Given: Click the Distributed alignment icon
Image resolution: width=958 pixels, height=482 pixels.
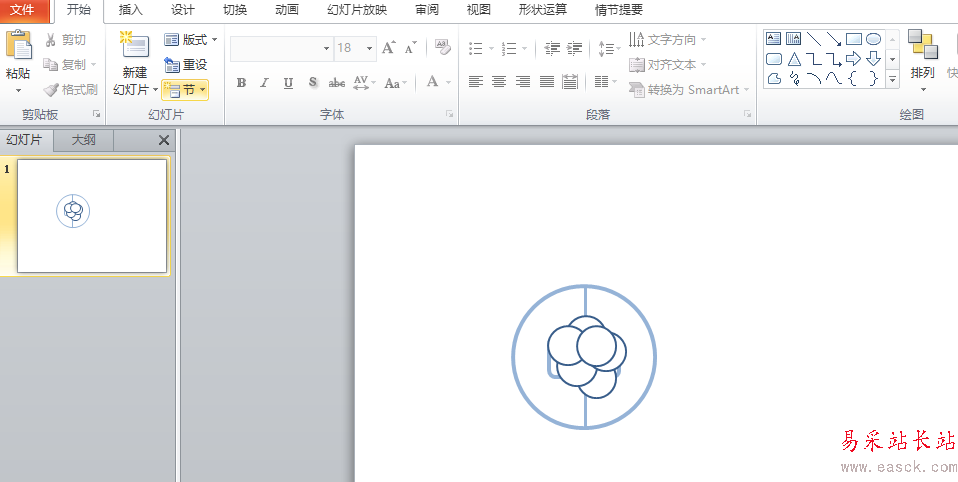Looking at the screenshot, I should point(570,81).
